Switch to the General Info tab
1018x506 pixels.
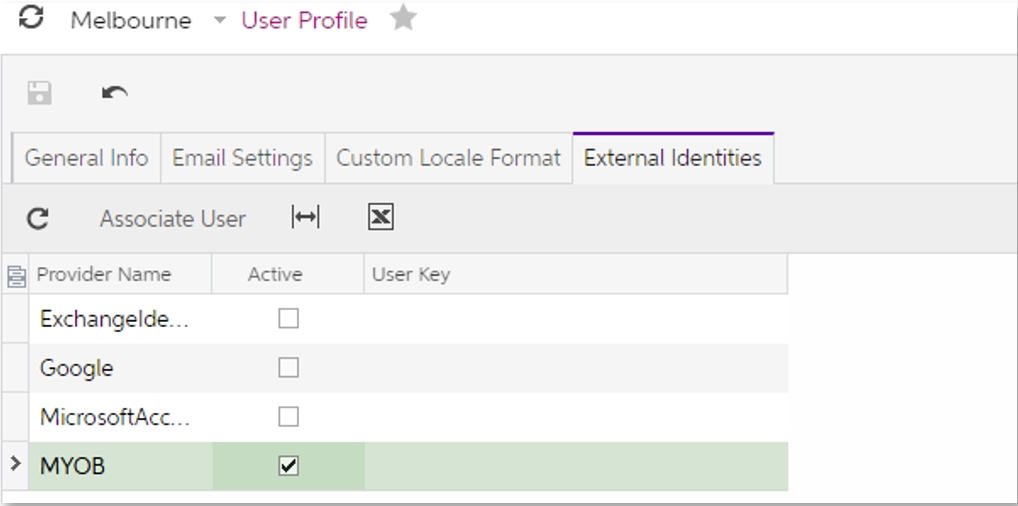coord(86,158)
